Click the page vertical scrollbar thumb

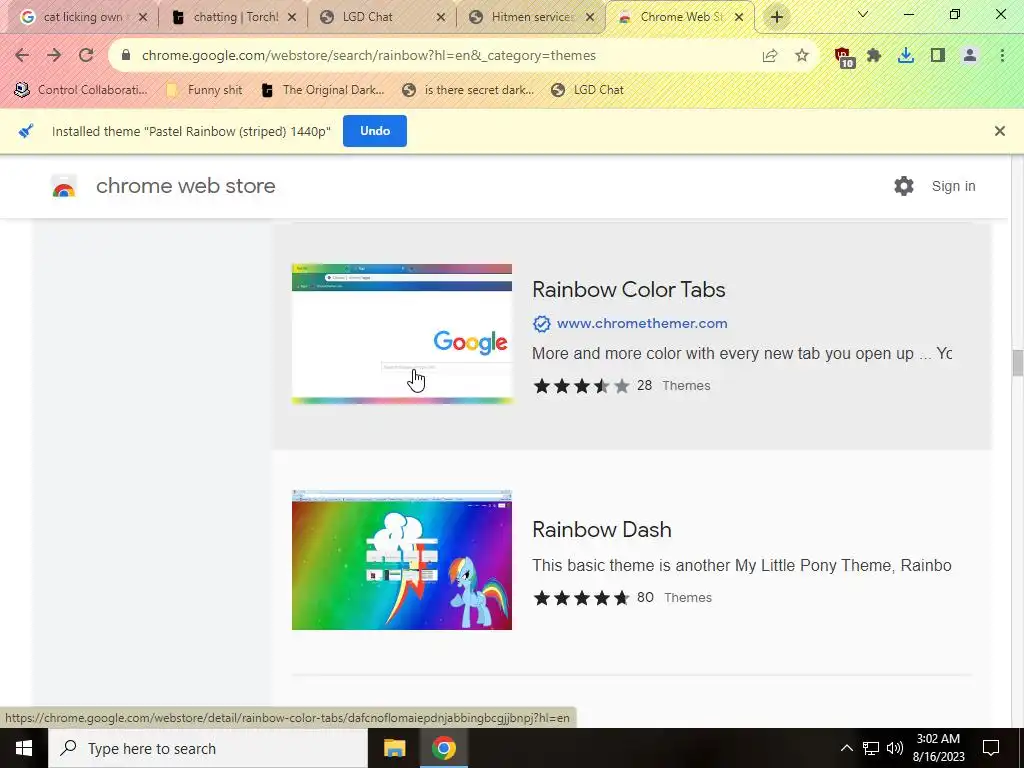1017,362
